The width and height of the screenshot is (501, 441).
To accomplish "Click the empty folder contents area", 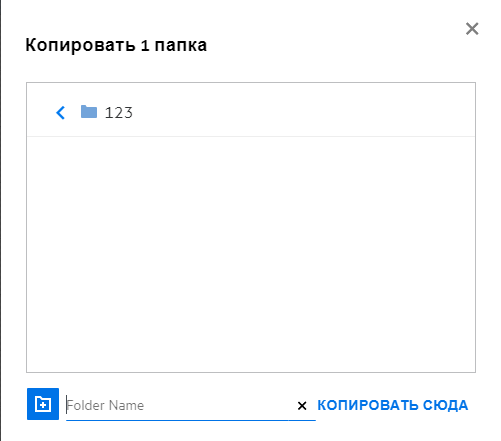I will 251,254.
